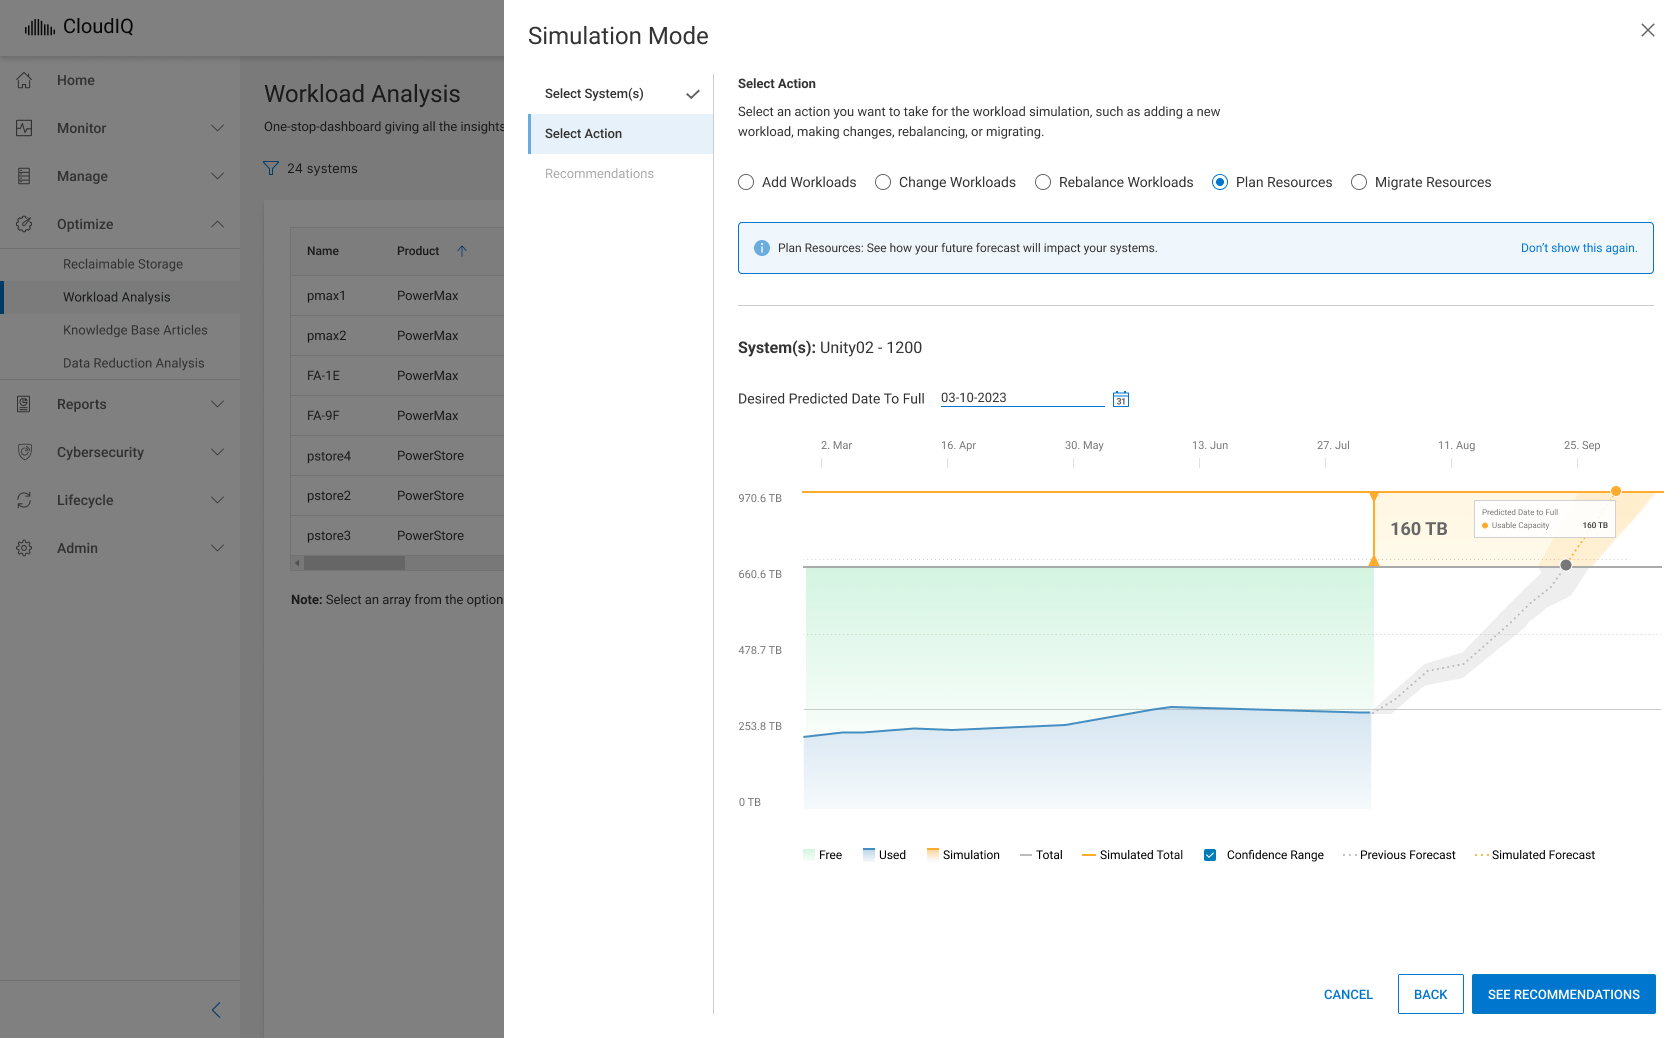
Task: Click the filter funnel icon
Action: tap(271, 168)
